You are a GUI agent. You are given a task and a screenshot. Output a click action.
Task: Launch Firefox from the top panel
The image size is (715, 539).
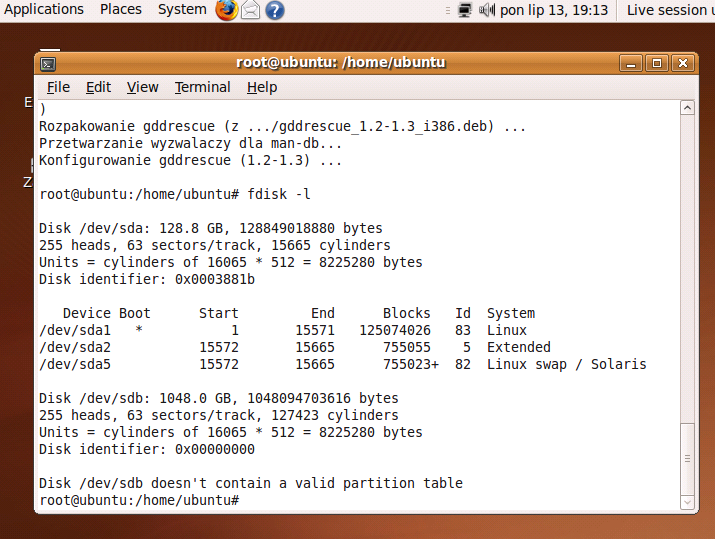(227, 10)
